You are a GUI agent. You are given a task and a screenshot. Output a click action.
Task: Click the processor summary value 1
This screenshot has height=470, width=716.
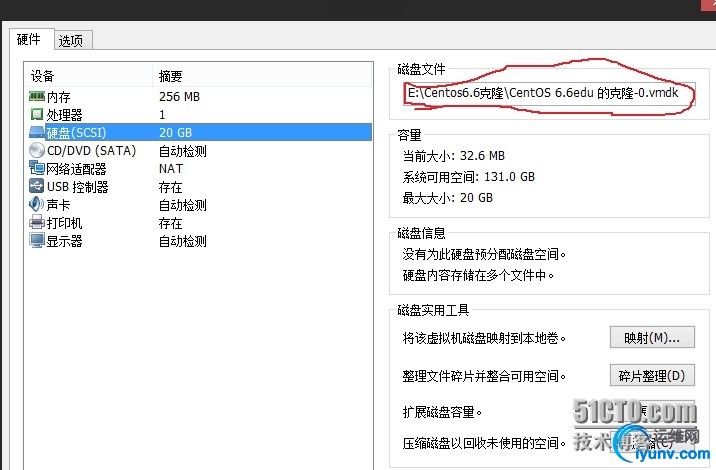(x=162, y=115)
